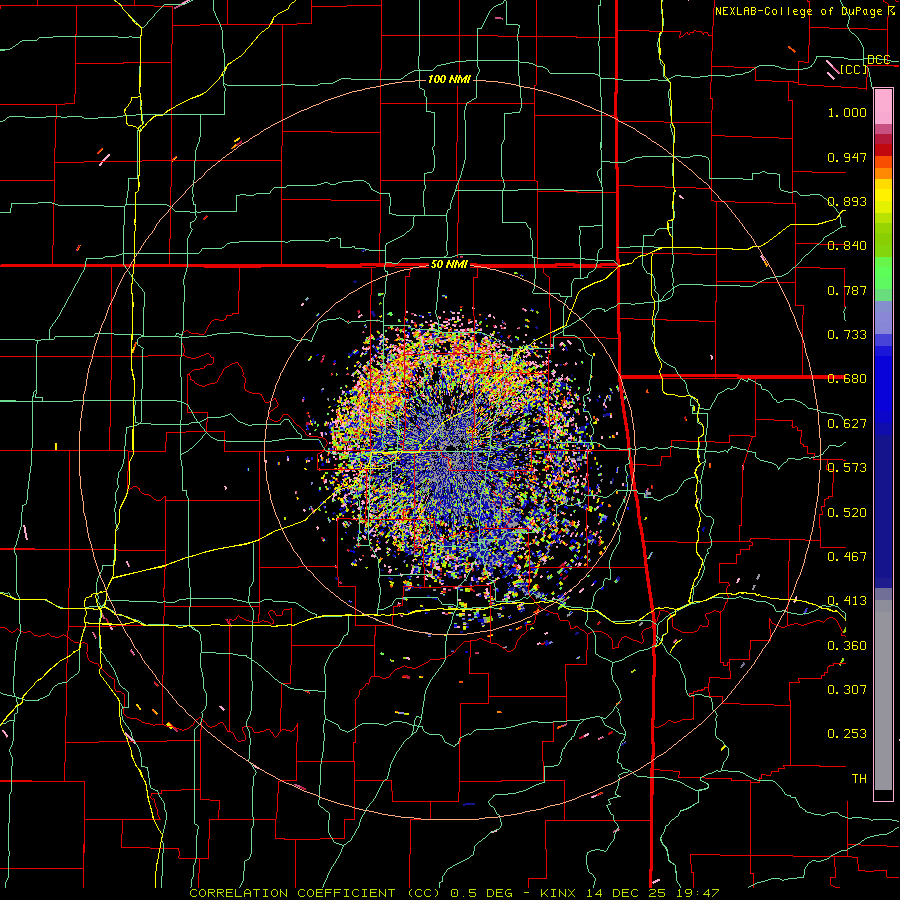Click the 50 NMI range ring label

pos(449,264)
